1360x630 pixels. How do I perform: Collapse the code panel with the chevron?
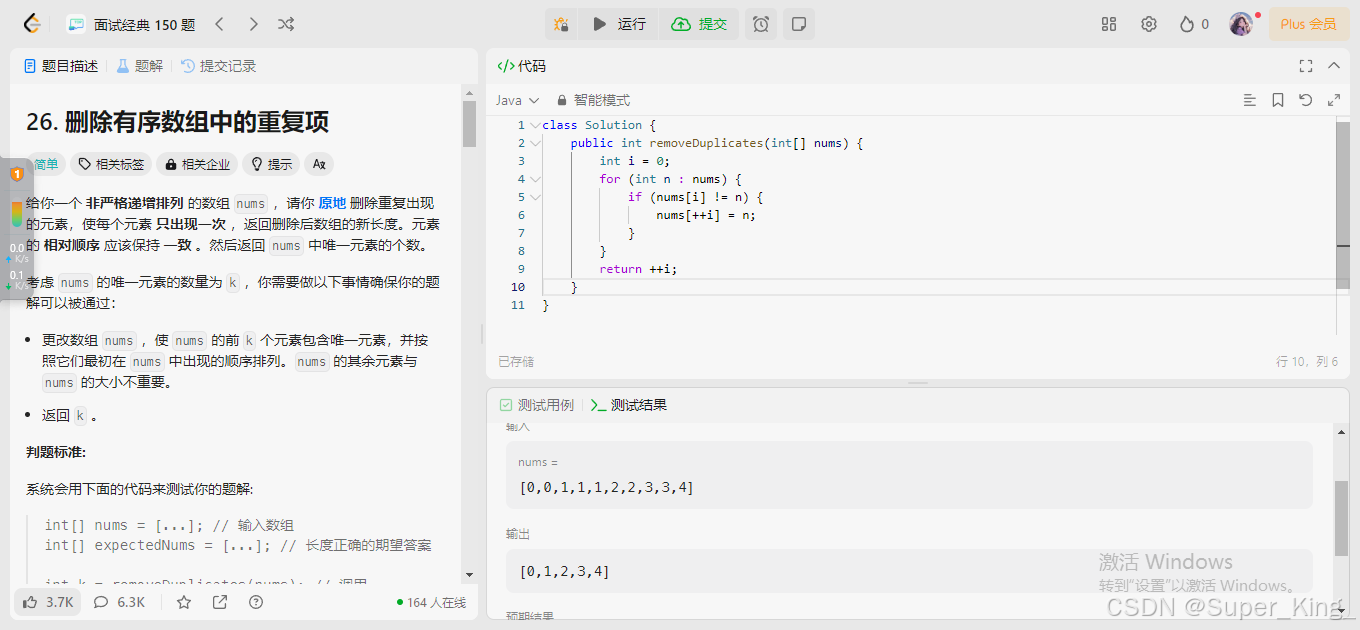[1334, 66]
